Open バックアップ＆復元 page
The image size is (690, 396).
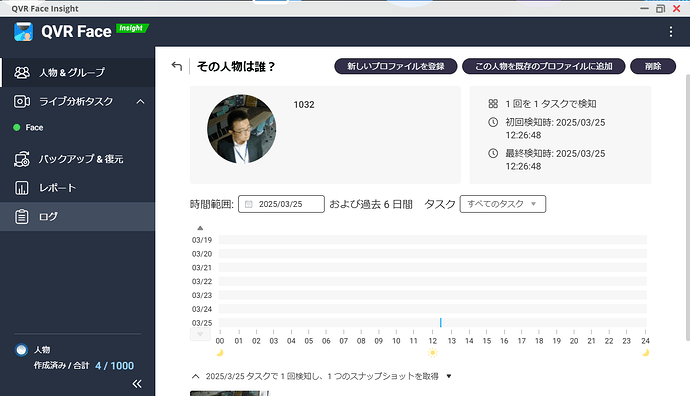point(77,159)
